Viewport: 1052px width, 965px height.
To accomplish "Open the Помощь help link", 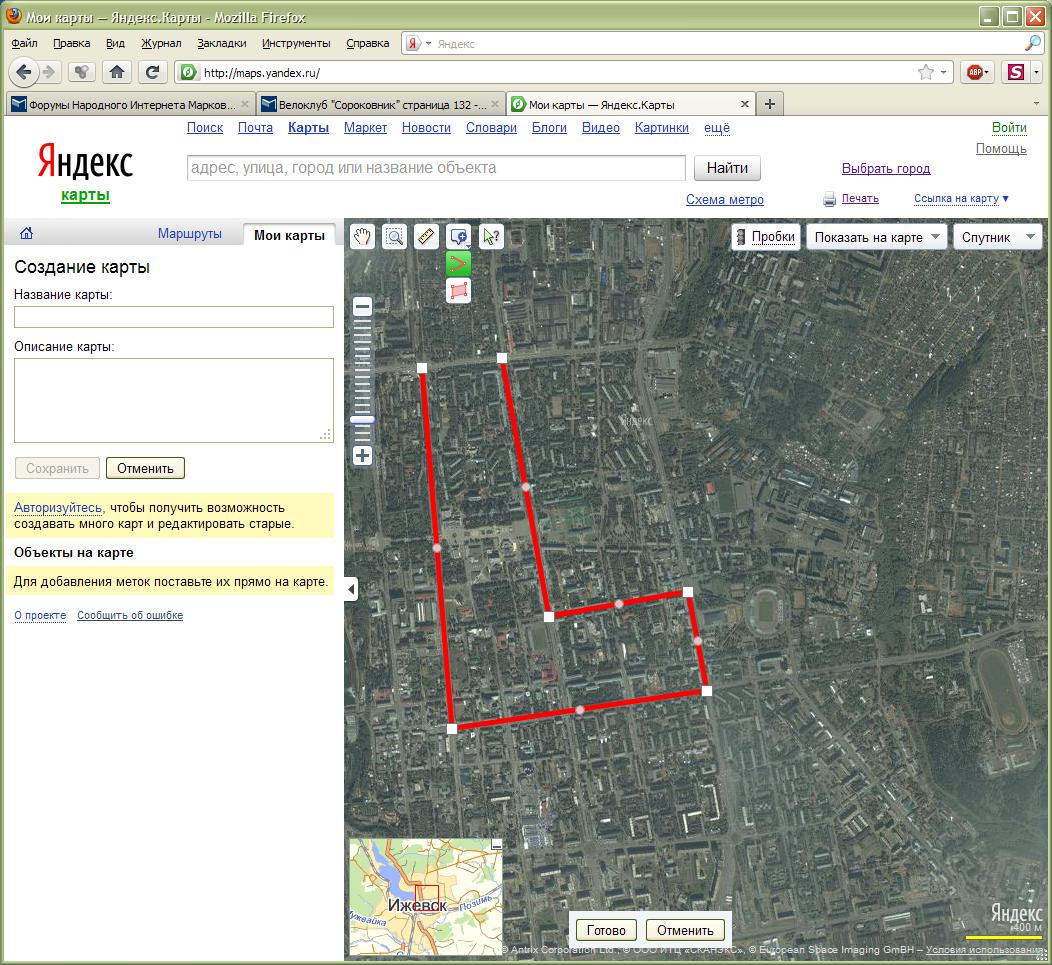I will (x=1001, y=148).
